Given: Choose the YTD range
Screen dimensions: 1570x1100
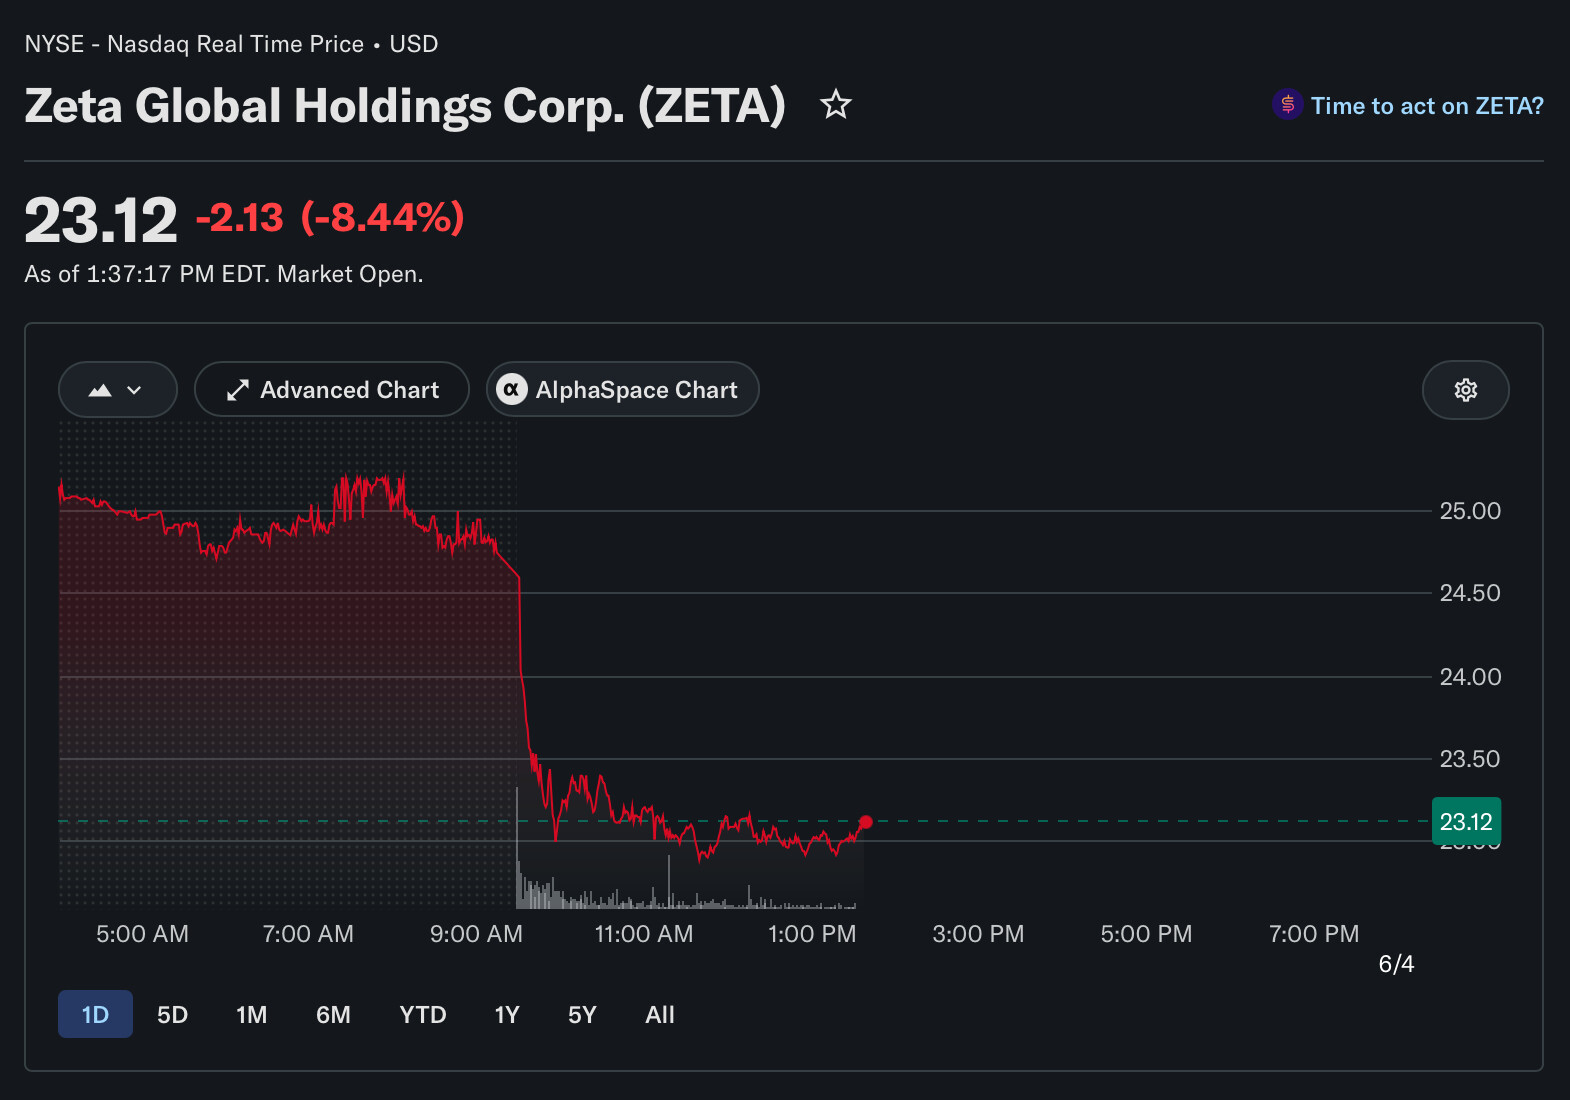Looking at the screenshot, I should (x=422, y=1014).
